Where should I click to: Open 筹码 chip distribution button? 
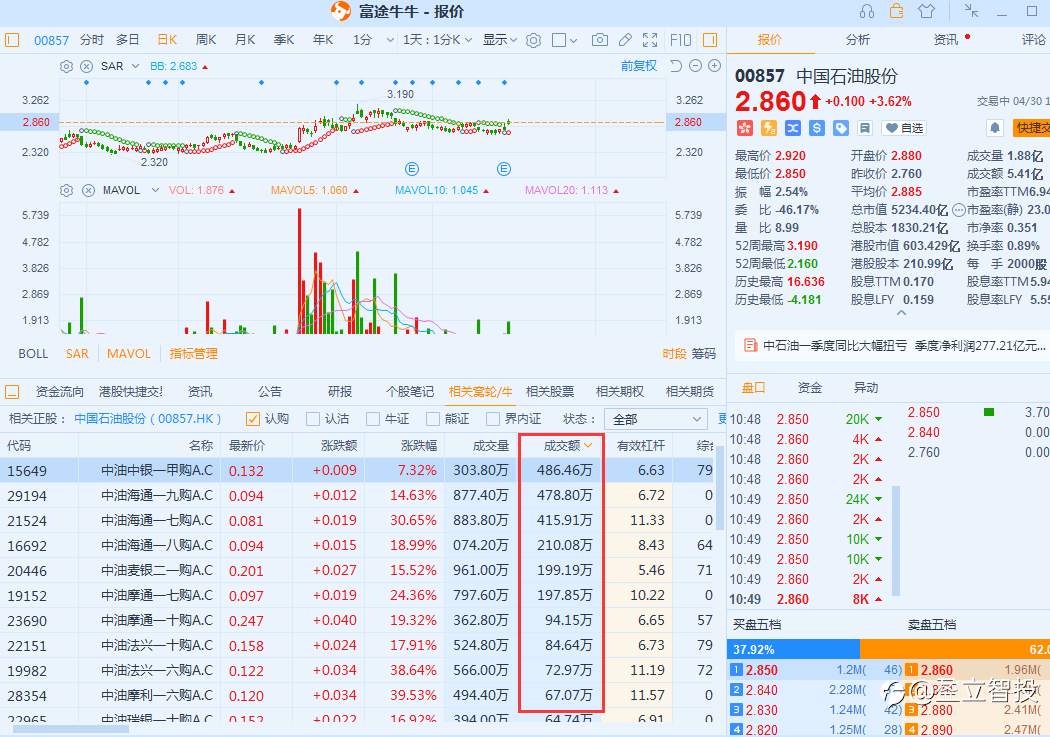click(704, 353)
